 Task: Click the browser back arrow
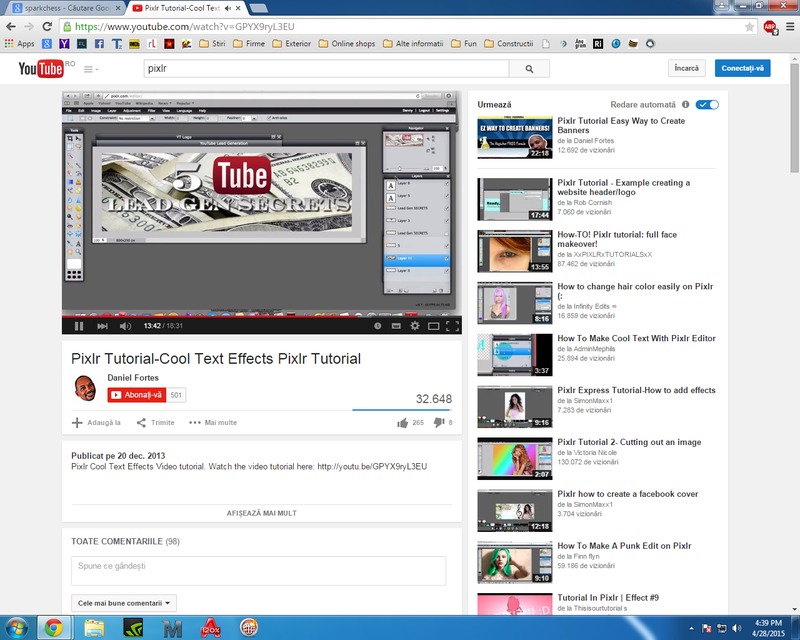11,27
